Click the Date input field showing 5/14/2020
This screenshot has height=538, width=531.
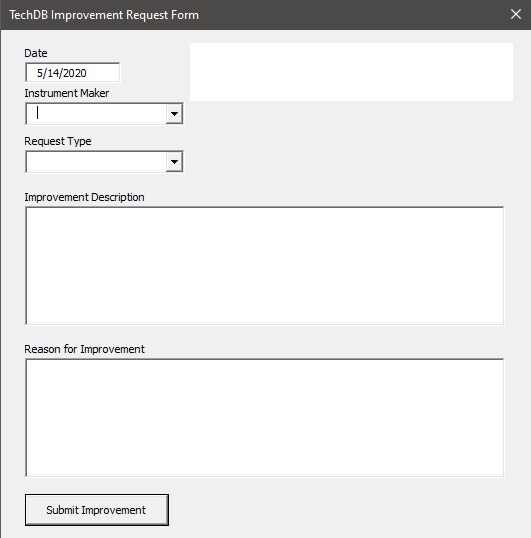tap(72, 72)
